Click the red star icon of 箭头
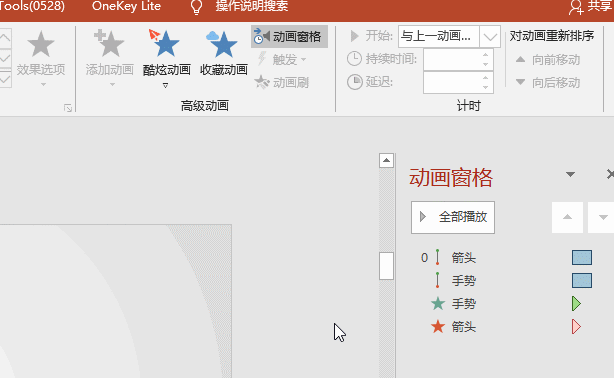This screenshot has width=614, height=378. point(438,327)
